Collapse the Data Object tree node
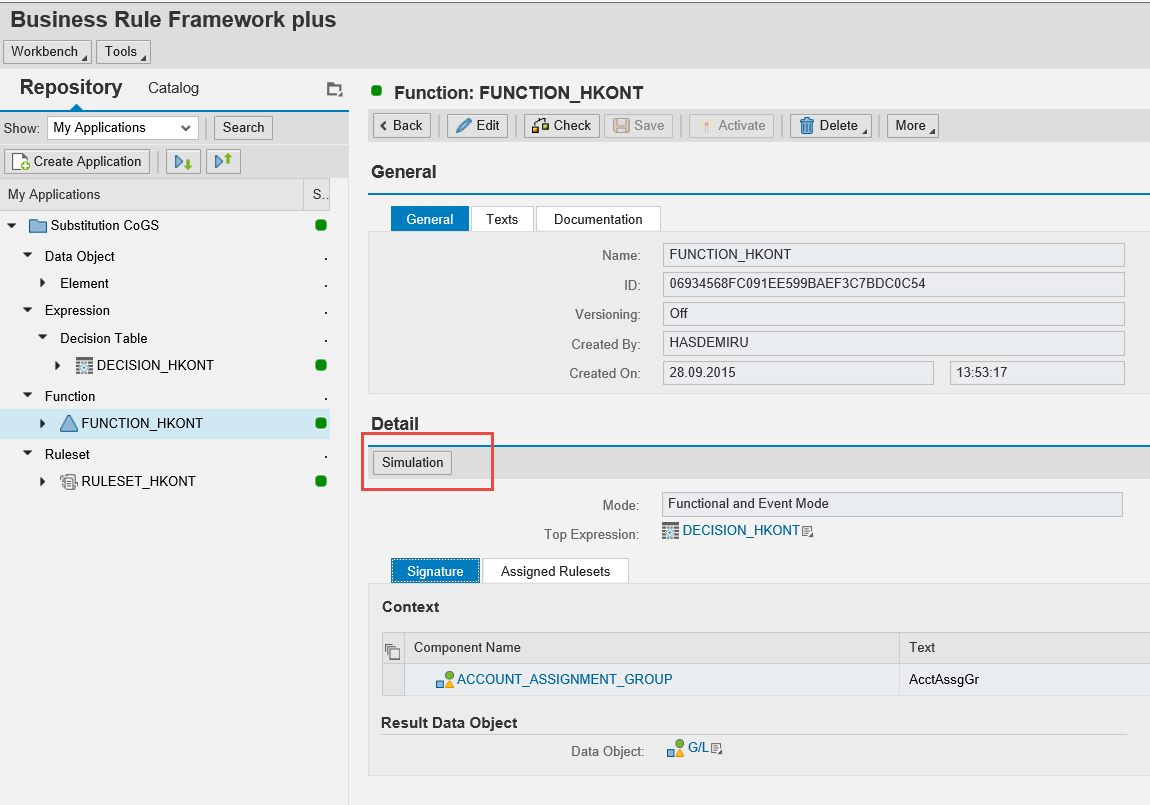The width and height of the screenshot is (1150, 805). coord(28,256)
